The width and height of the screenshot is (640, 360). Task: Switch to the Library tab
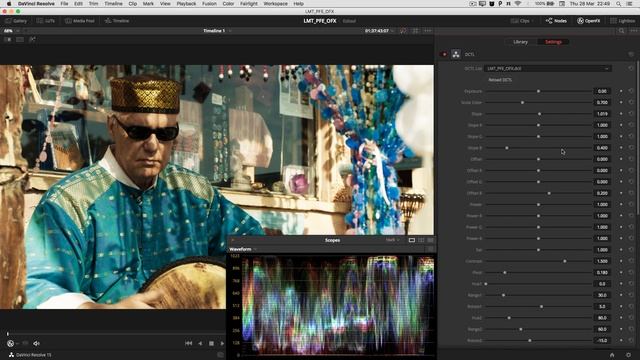coord(520,42)
